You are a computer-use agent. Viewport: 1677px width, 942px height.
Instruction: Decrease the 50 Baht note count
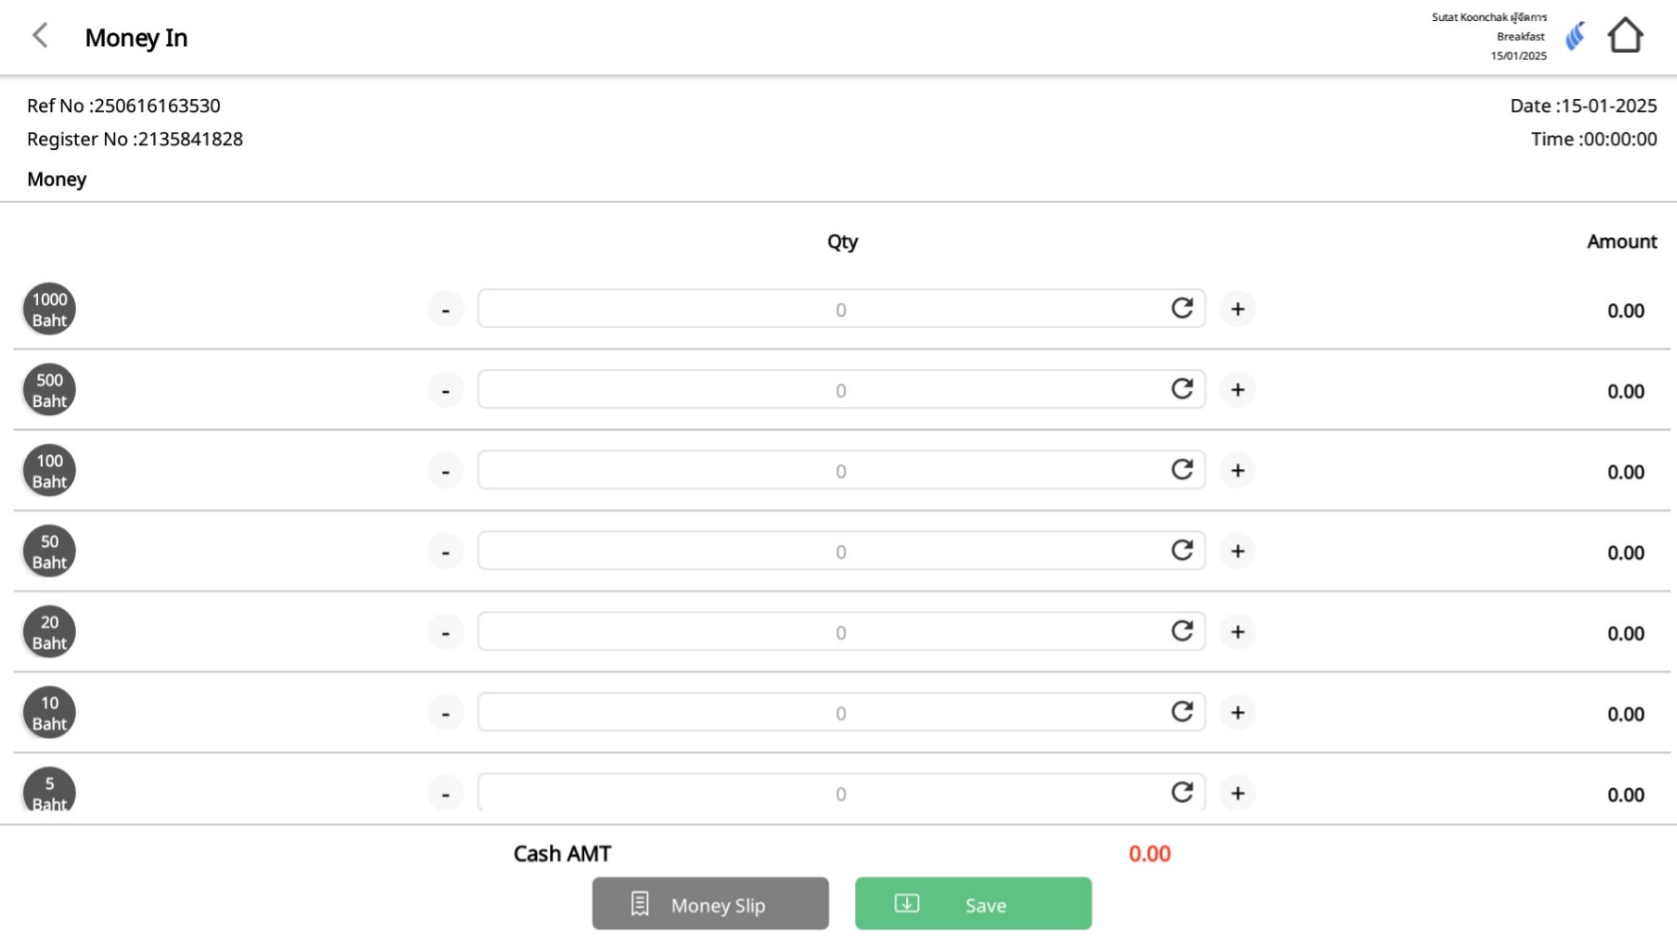point(445,551)
